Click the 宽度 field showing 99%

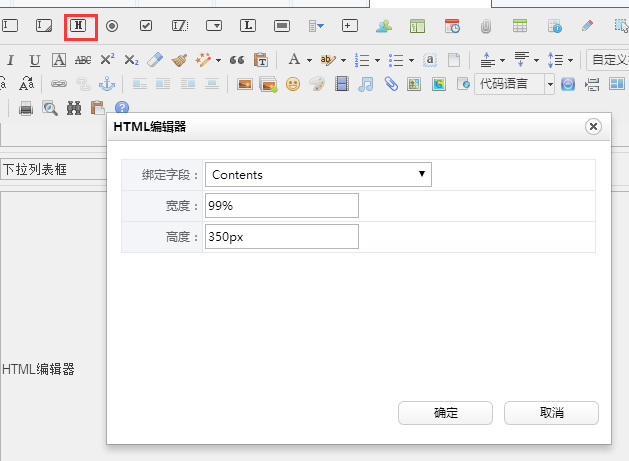[x=282, y=205]
